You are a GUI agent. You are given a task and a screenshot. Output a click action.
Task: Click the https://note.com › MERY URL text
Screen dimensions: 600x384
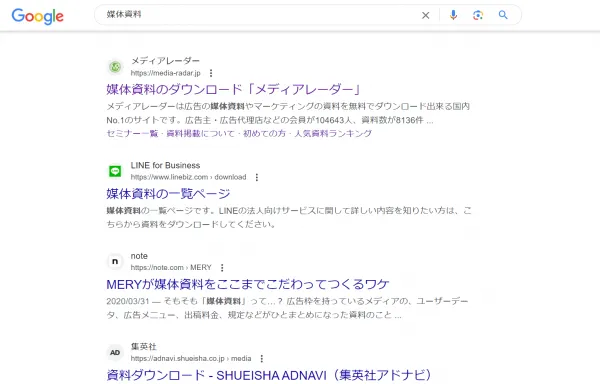pos(171,267)
